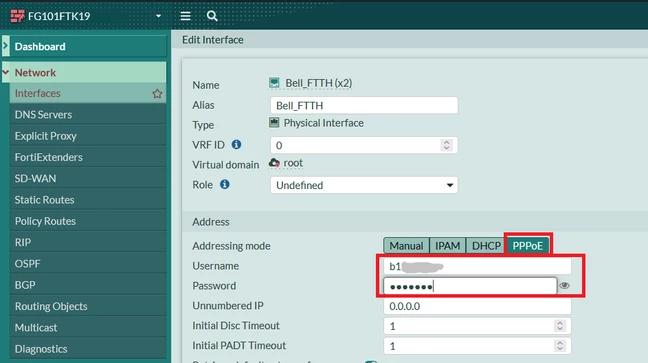Select Manual addressing mode

406,246
